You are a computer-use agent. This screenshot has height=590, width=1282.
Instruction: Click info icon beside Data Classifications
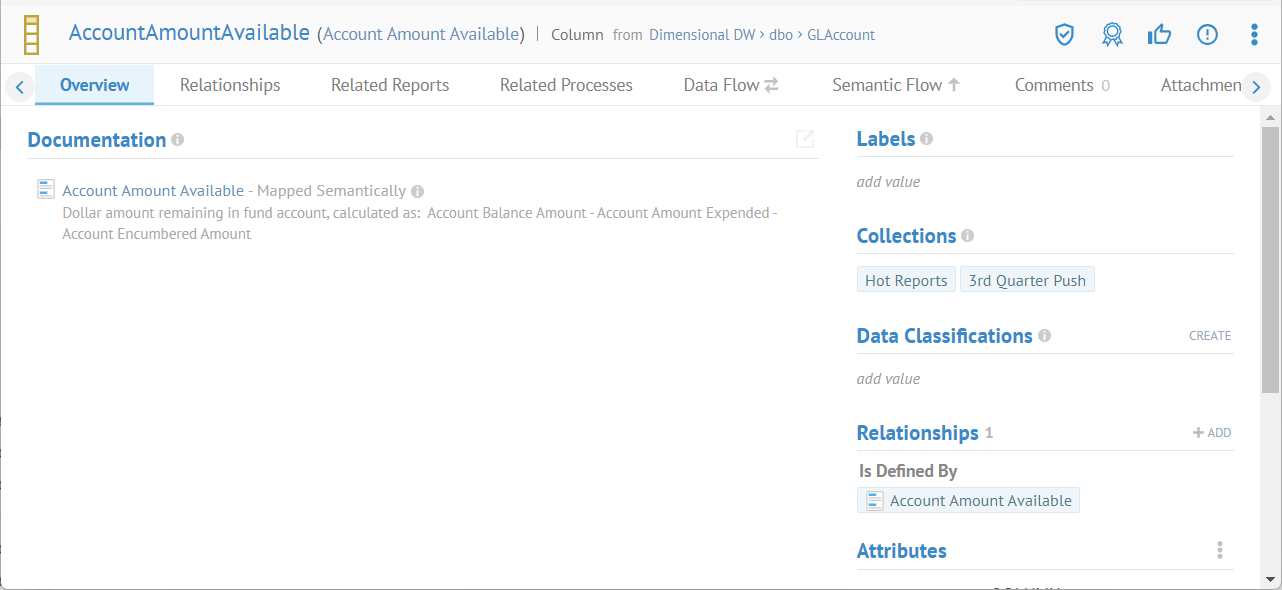(x=1044, y=336)
